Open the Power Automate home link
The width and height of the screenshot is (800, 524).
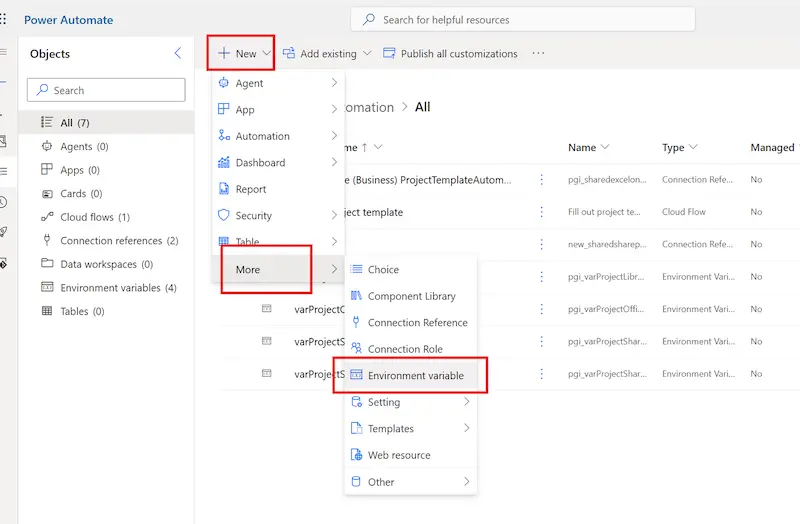click(68, 20)
